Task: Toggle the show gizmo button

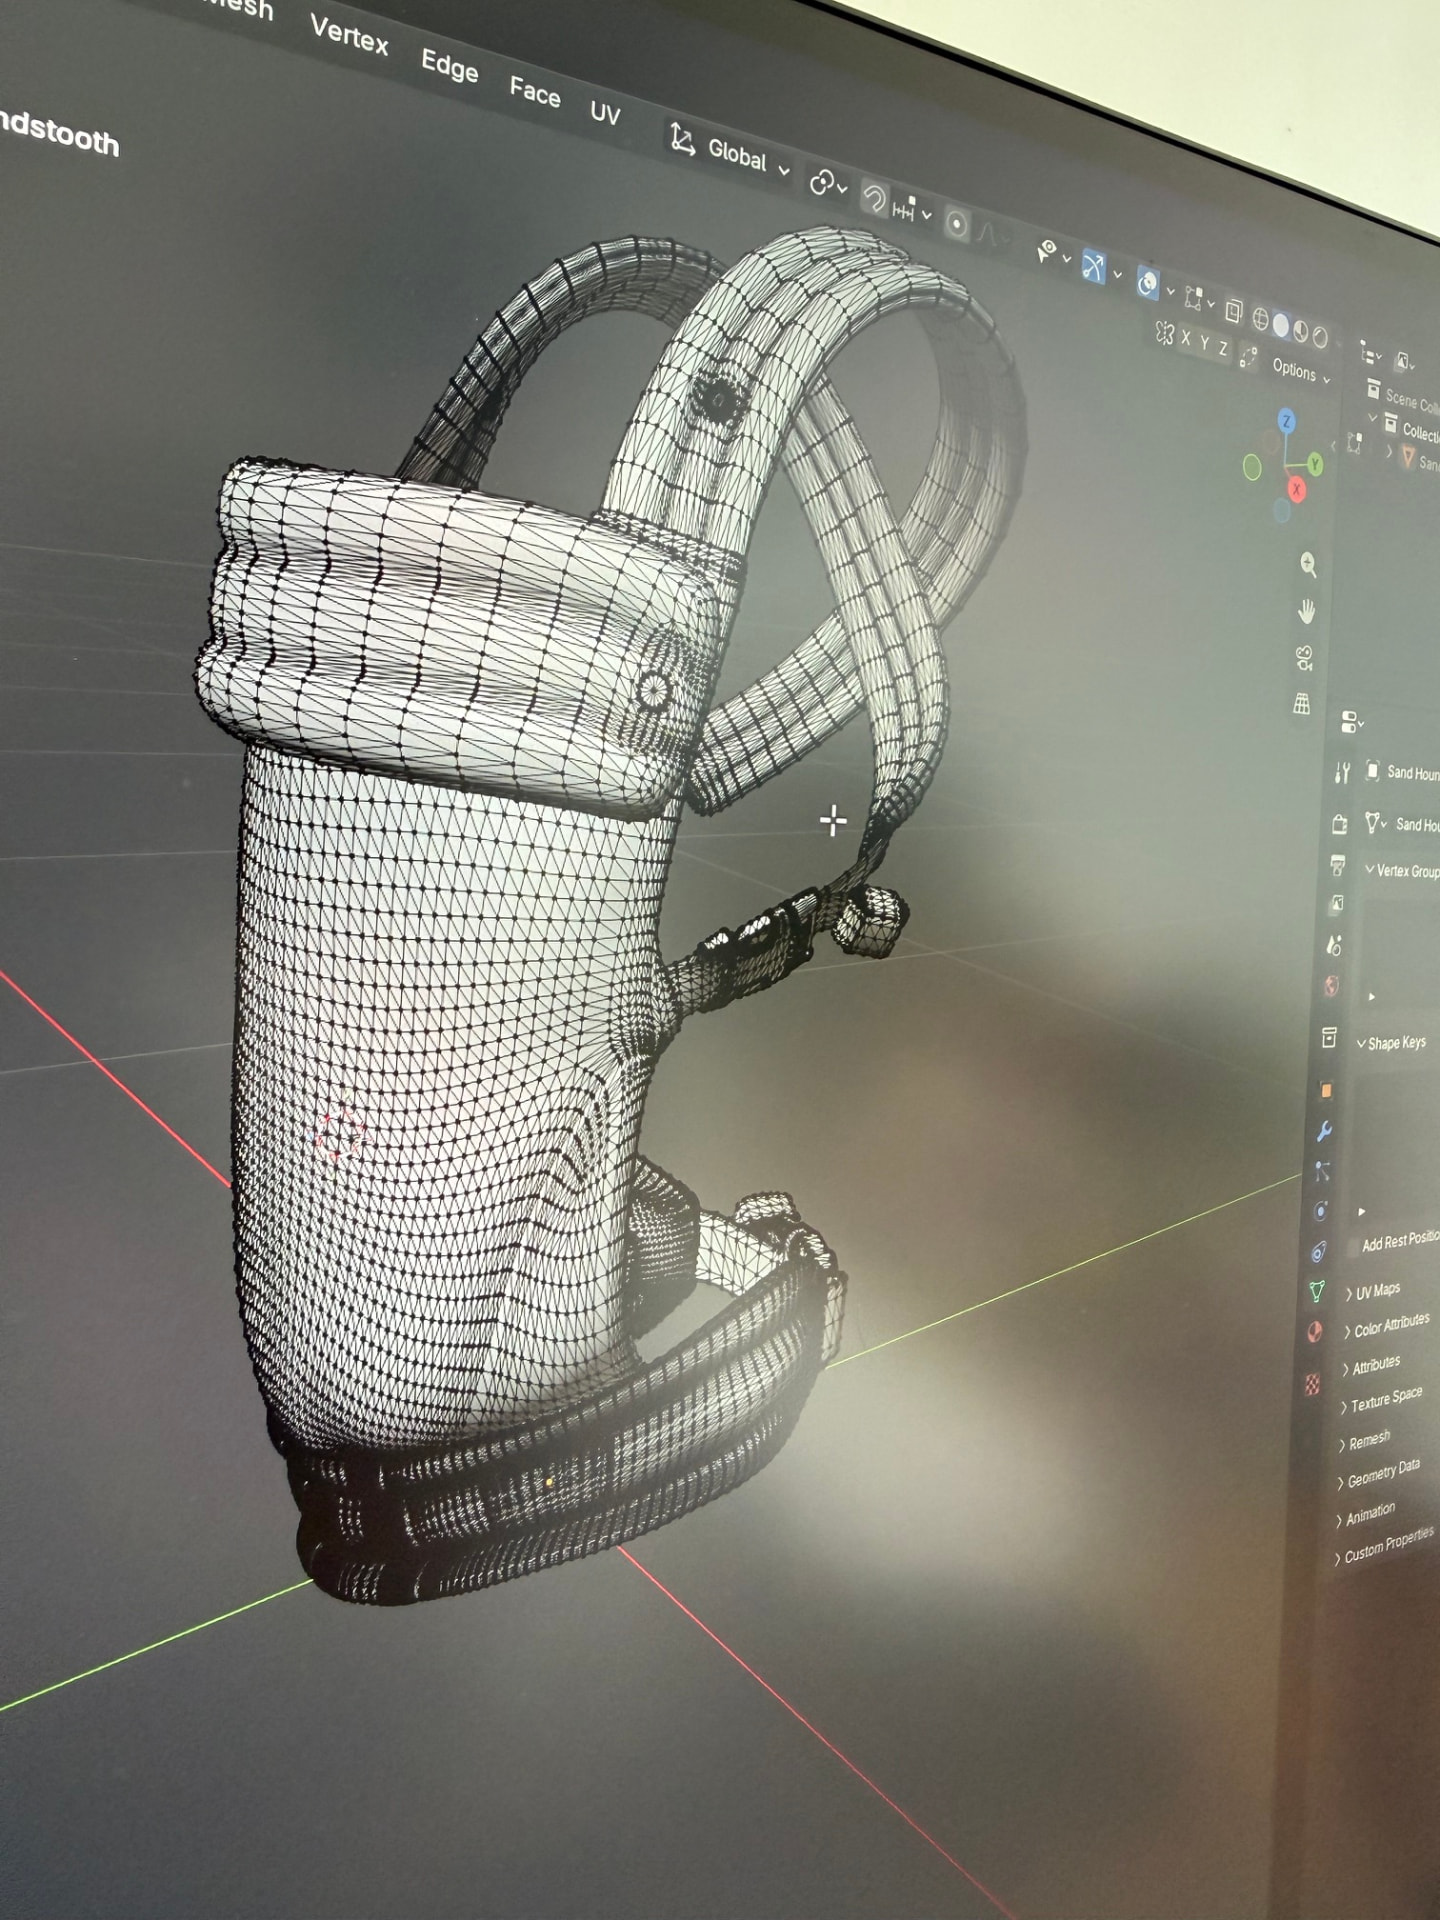Action: tap(1093, 267)
